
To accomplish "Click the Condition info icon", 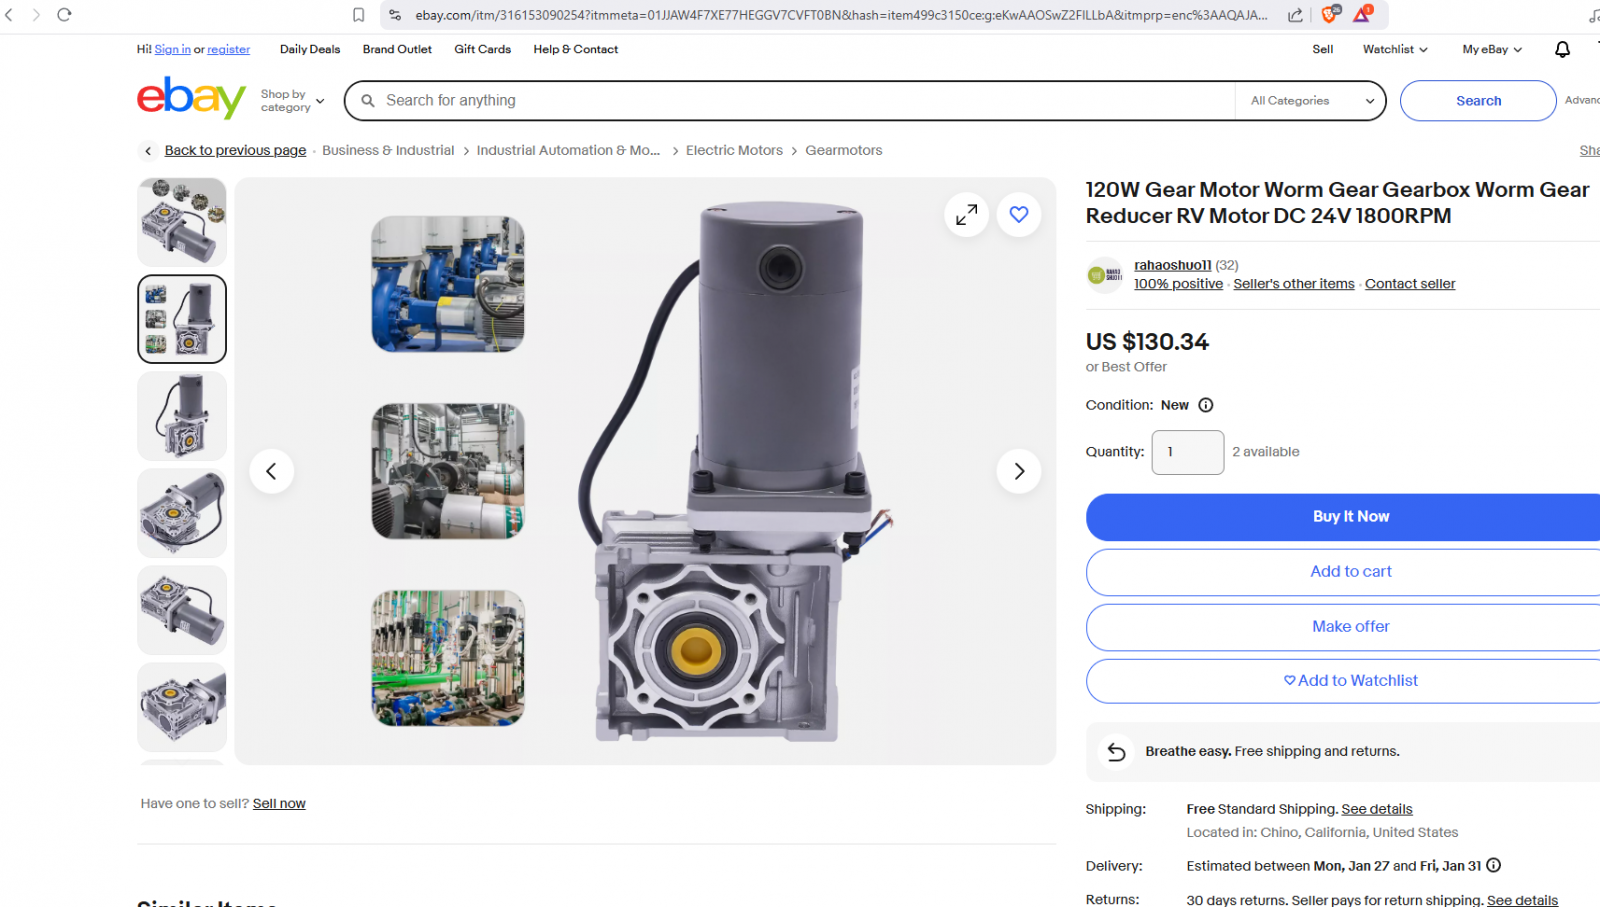I will click(1206, 405).
